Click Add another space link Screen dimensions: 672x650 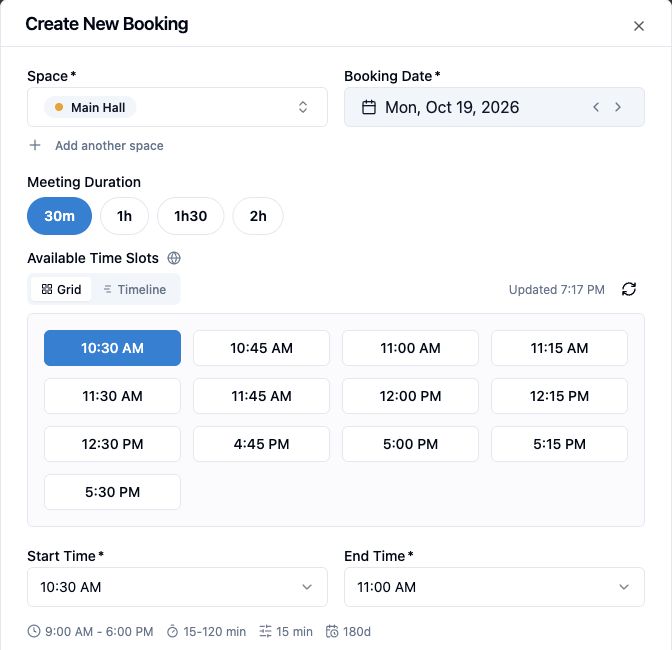109,146
